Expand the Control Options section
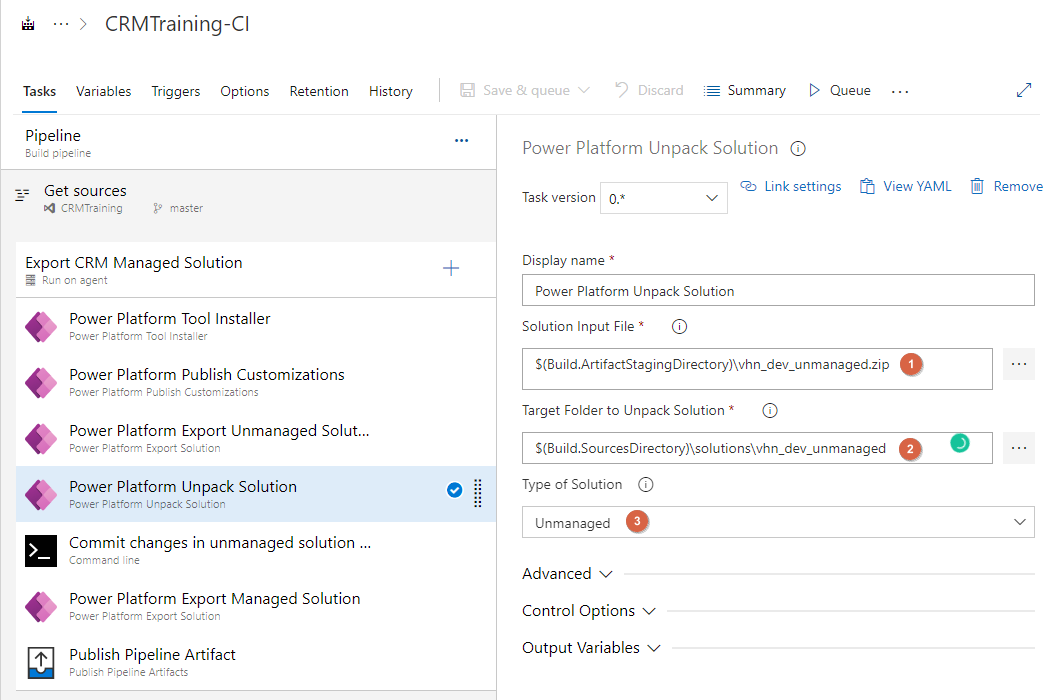 [x=589, y=611]
